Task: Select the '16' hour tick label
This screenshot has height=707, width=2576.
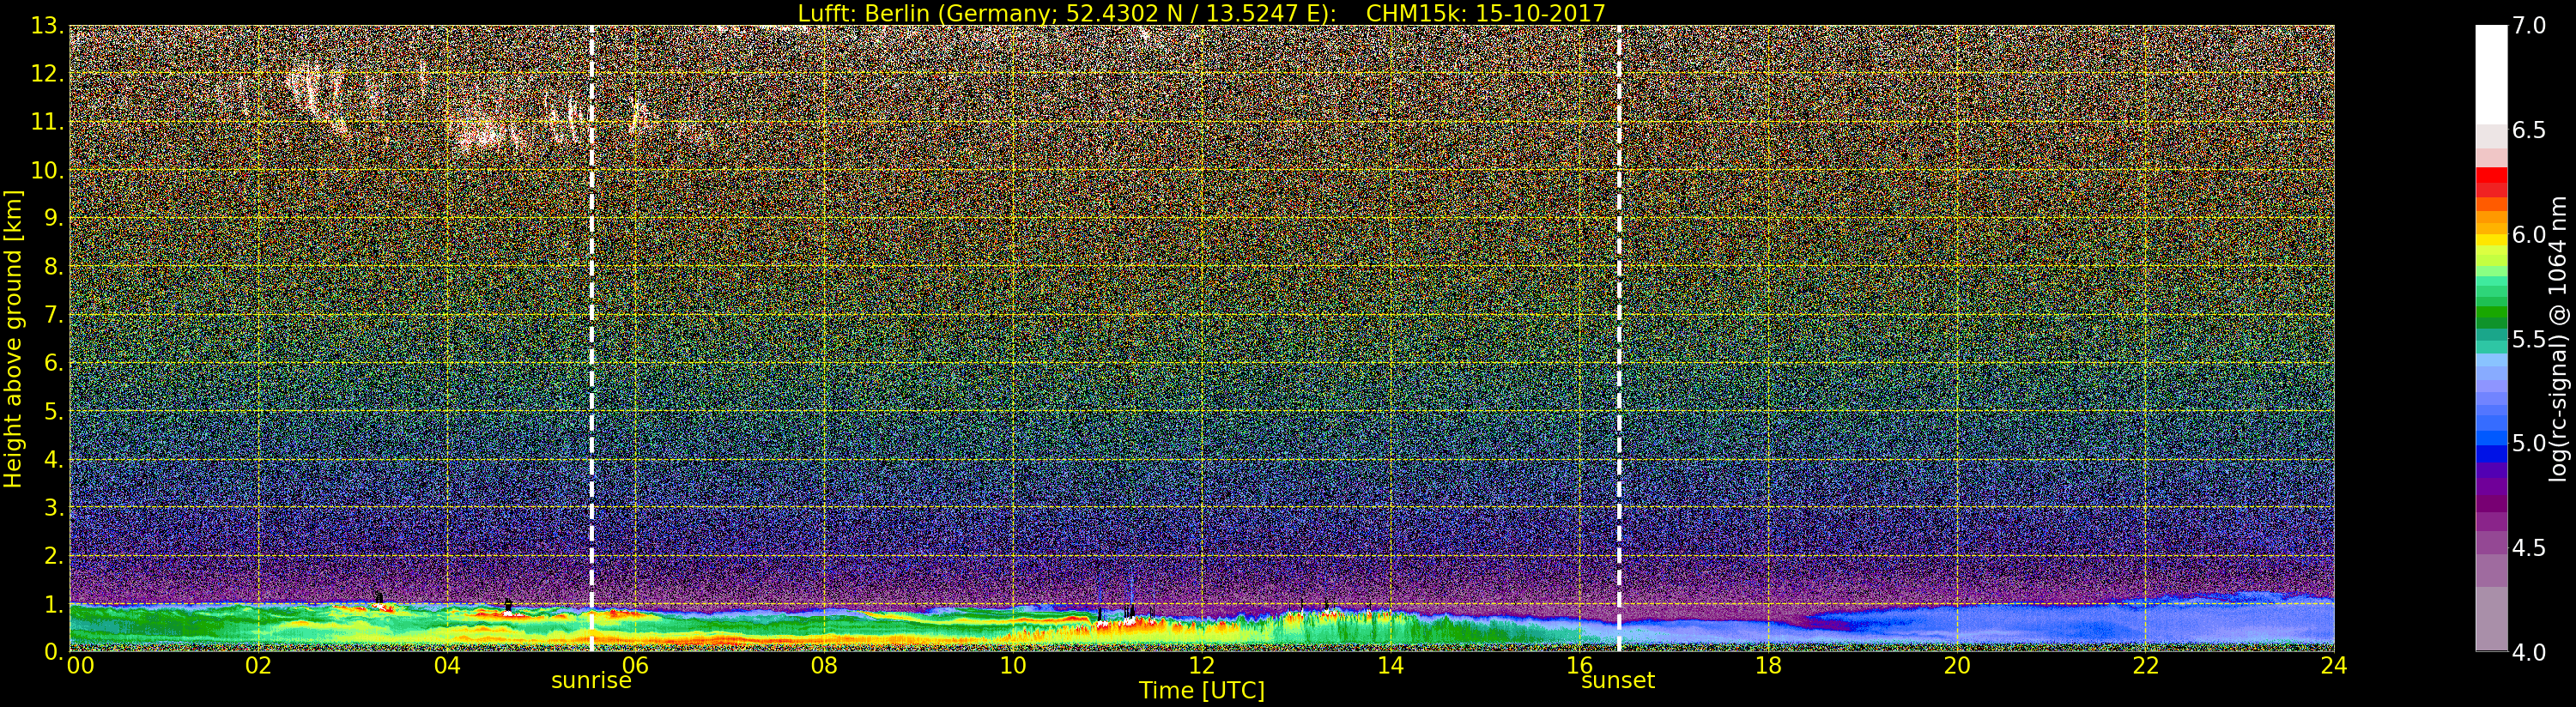Action: coord(1579,665)
